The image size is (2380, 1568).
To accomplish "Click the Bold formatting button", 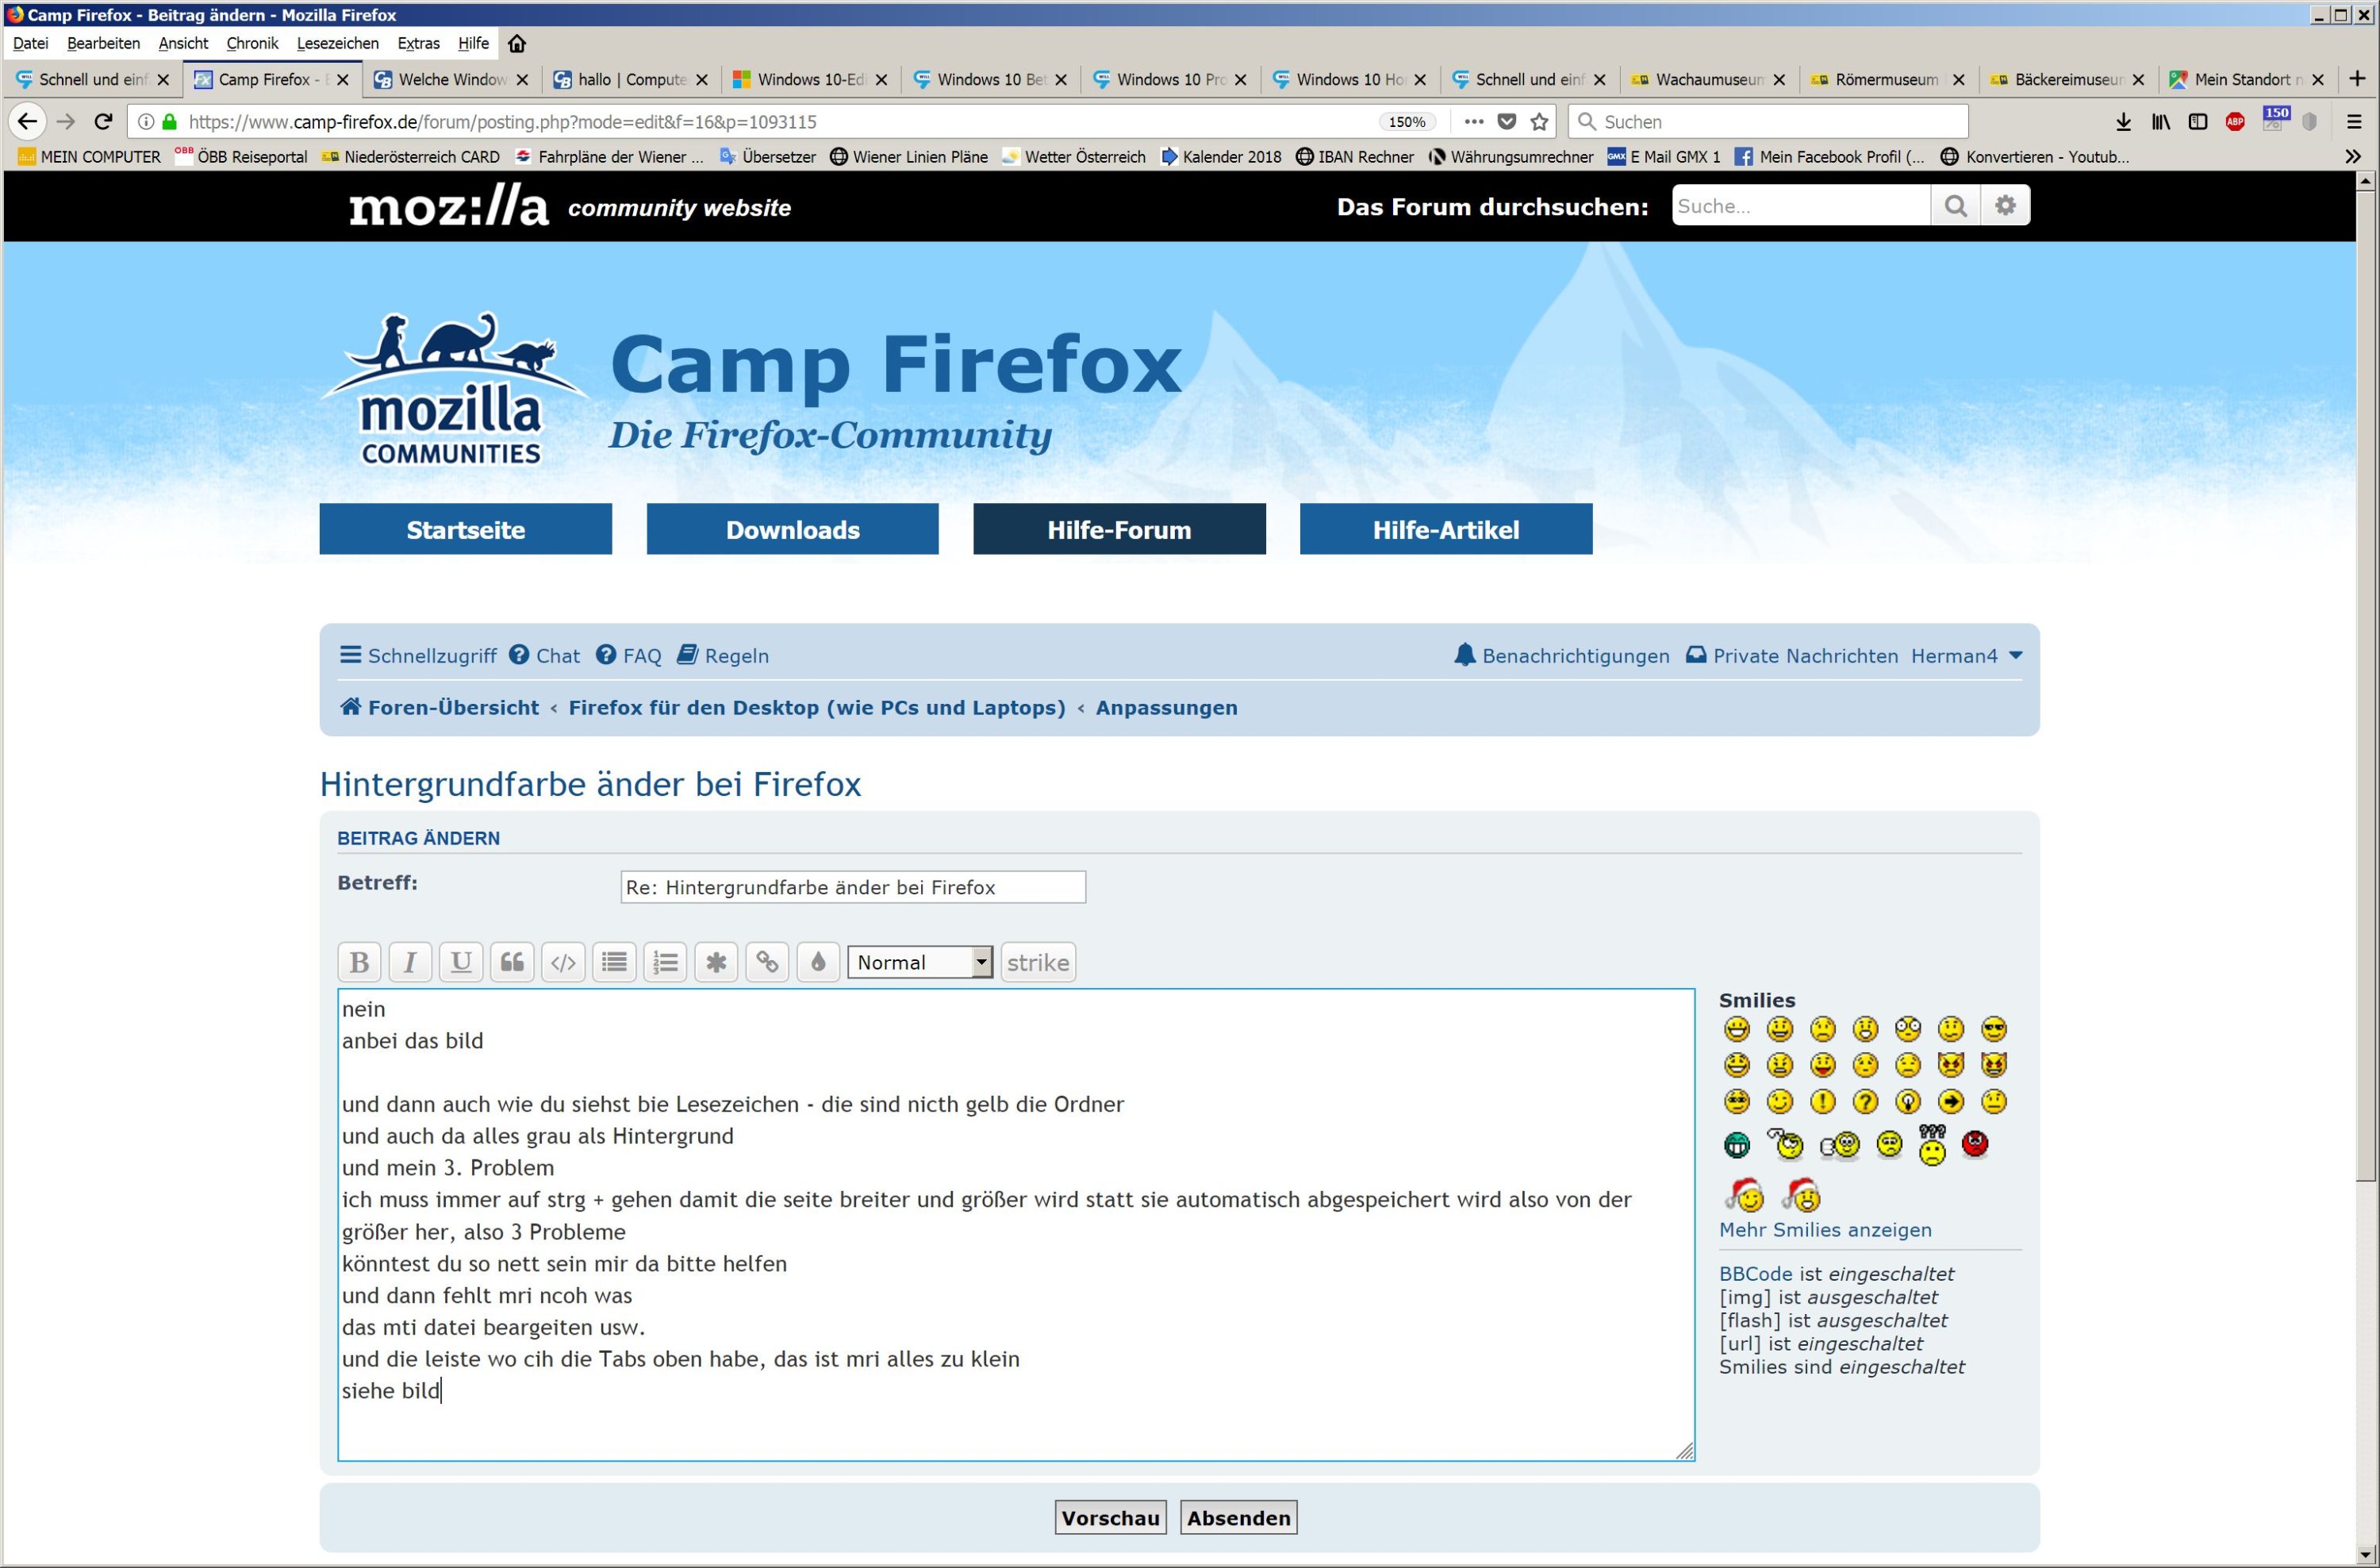I will click(x=359, y=962).
